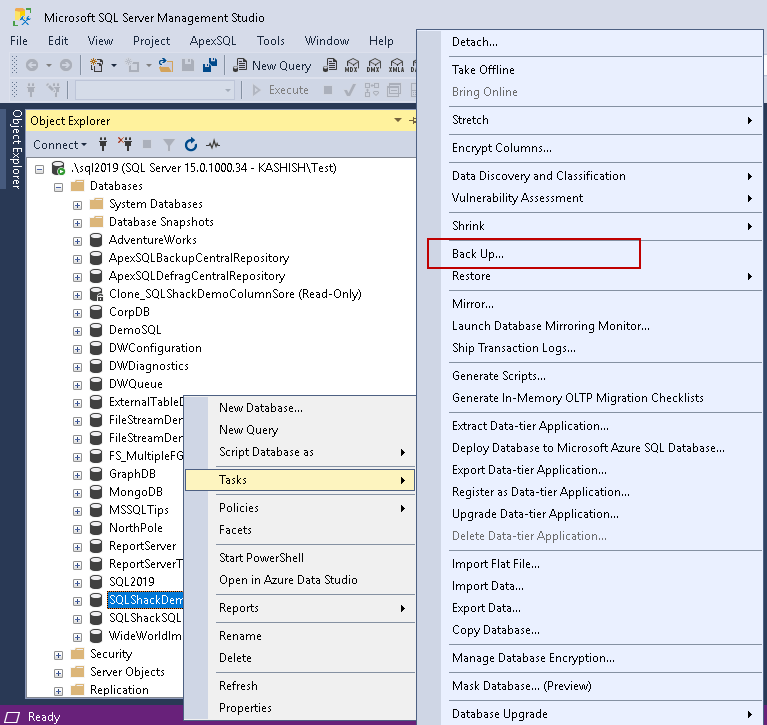Screen dimensions: 767x725
Task: Click the Navigate Forward arrow icon
Action: [x=66, y=66]
